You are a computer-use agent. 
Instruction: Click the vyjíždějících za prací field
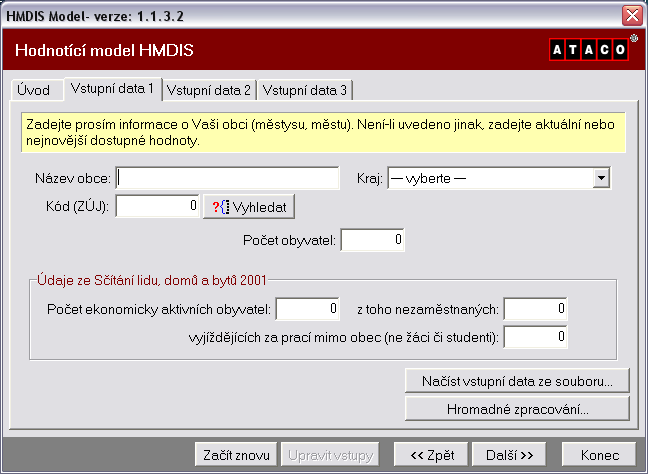[535, 336]
